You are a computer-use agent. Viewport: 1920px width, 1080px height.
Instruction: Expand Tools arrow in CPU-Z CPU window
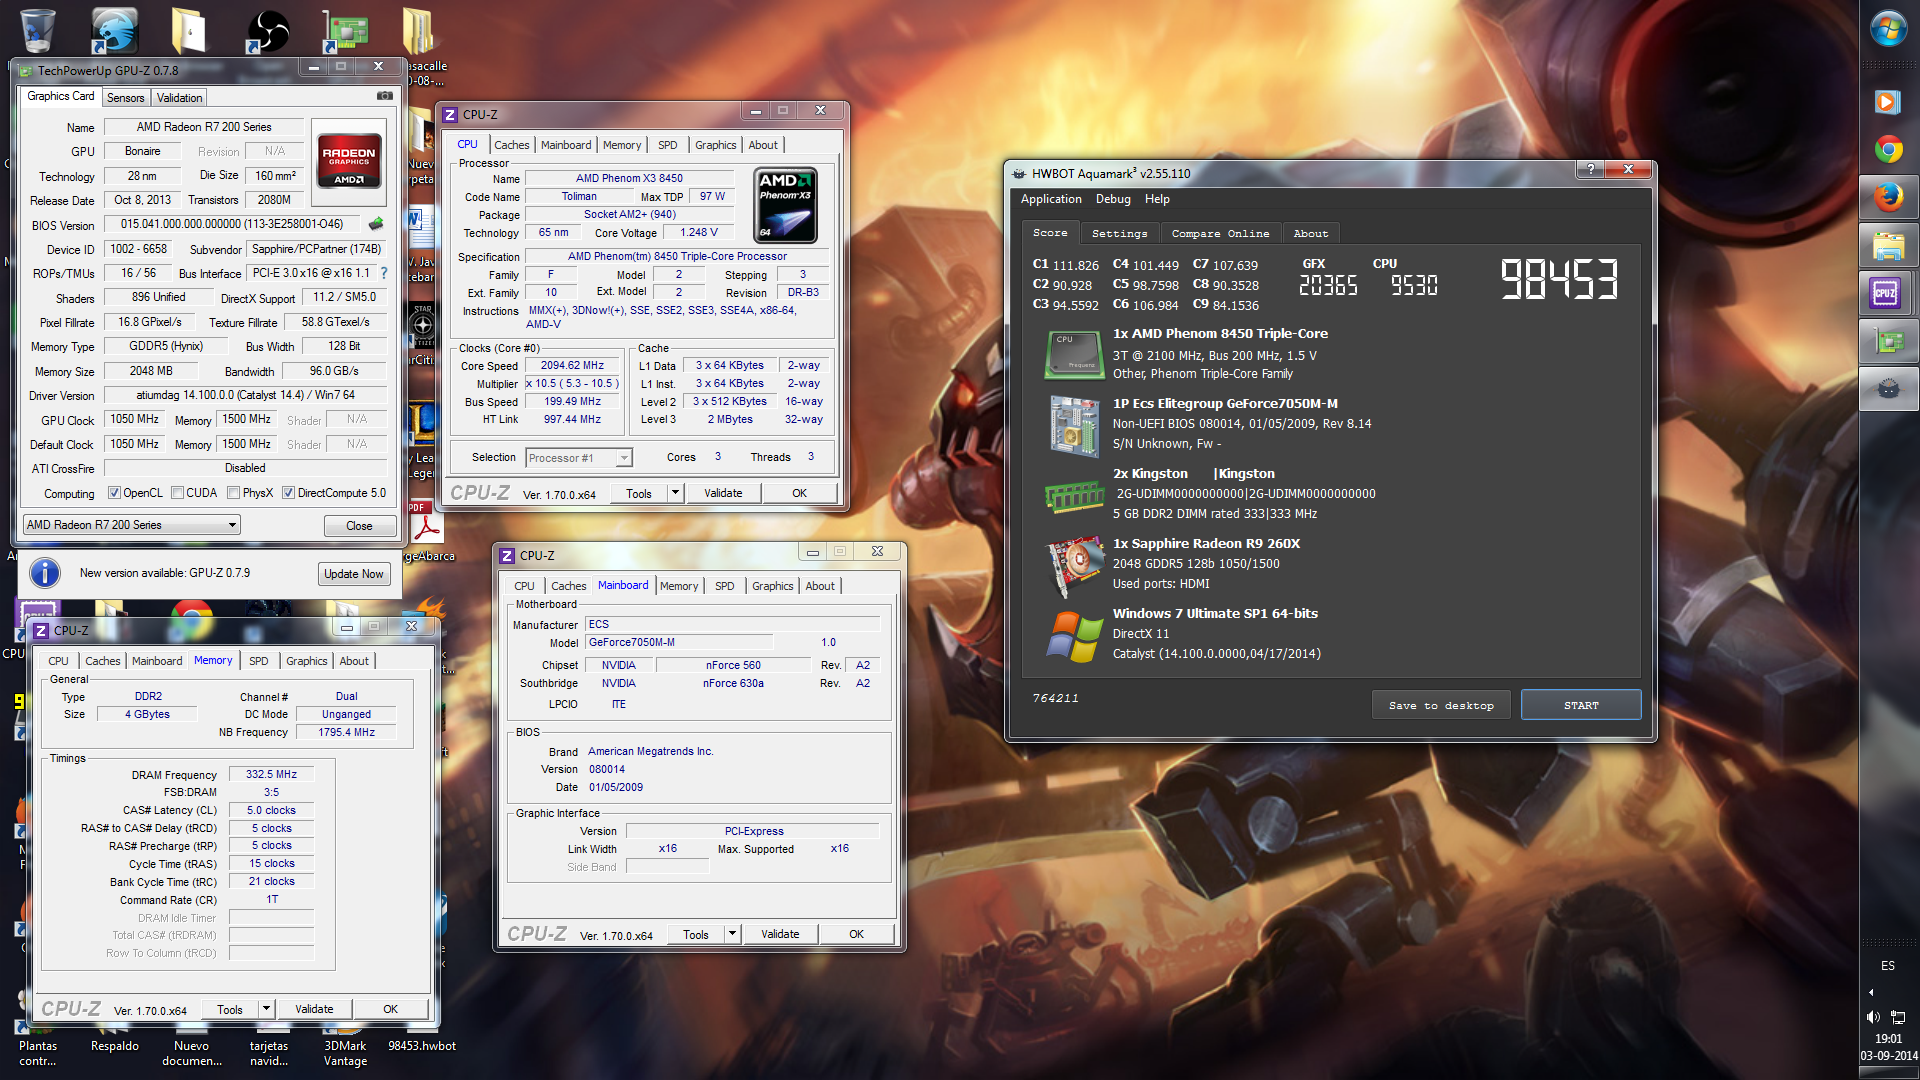tap(675, 493)
